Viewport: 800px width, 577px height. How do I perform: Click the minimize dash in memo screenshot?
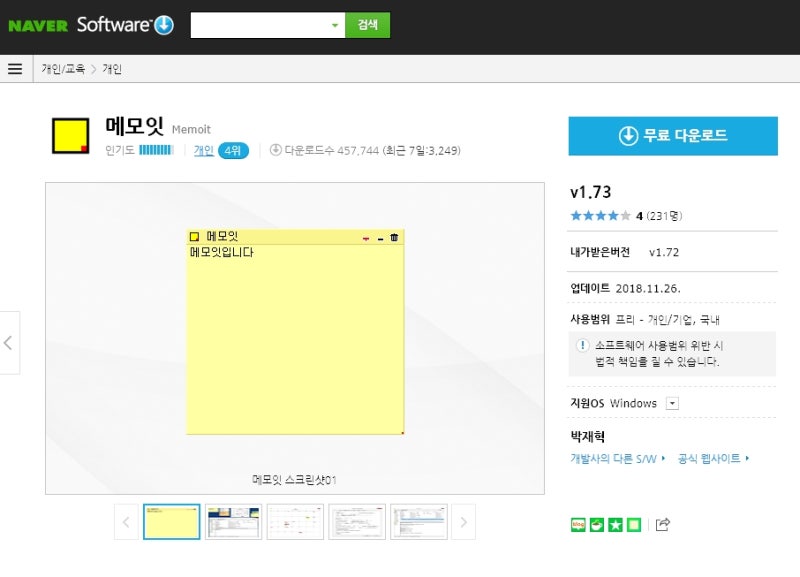coord(380,239)
